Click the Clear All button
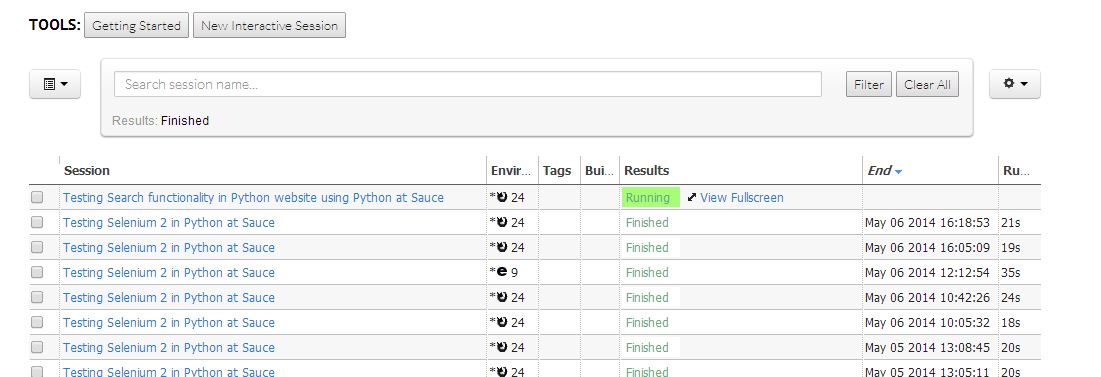The image size is (1101, 377). point(927,84)
